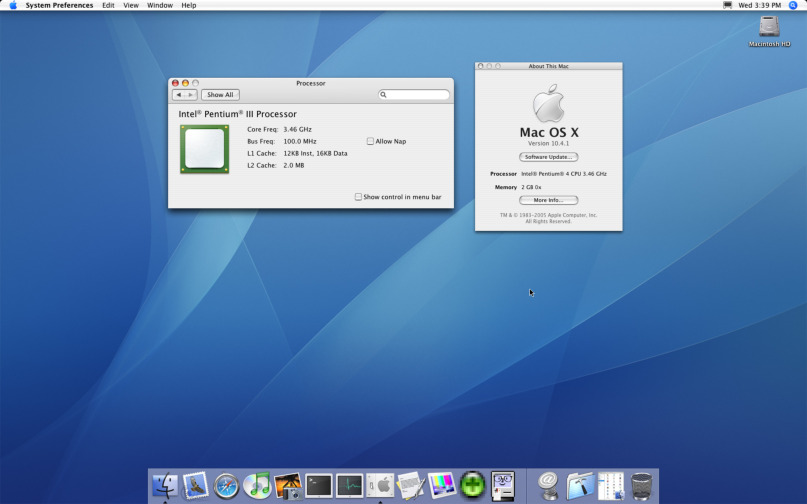The image size is (807, 504).
Task: Open iPhoto from the dock
Action: pos(288,486)
